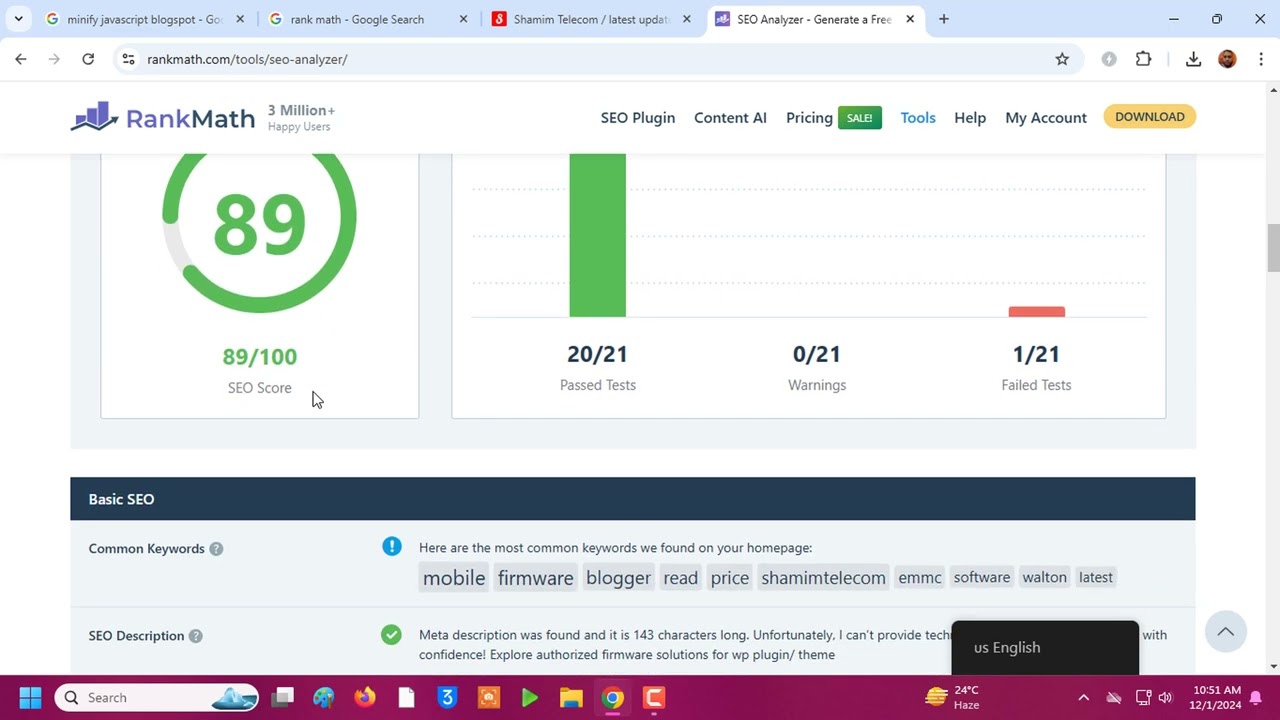The height and width of the screenshot is (720, 1280).
Task: Open the notification bell in system tray
Action: tap(1256, 697)
